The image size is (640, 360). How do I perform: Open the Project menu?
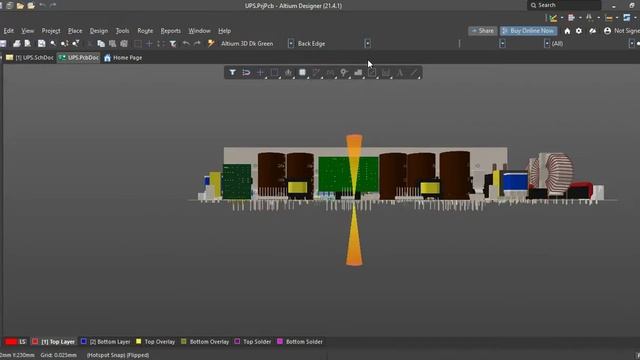(x=51, y=31)
